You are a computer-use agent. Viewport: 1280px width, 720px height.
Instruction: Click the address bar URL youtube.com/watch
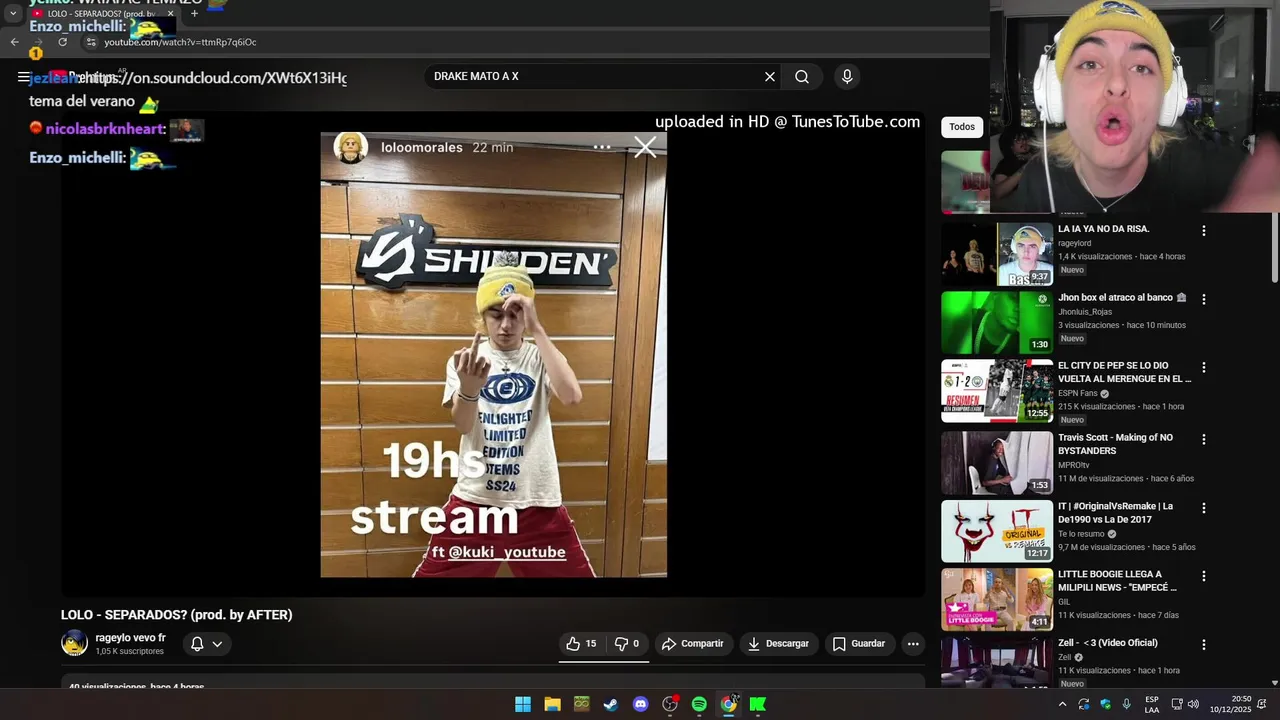pos(180,42)
